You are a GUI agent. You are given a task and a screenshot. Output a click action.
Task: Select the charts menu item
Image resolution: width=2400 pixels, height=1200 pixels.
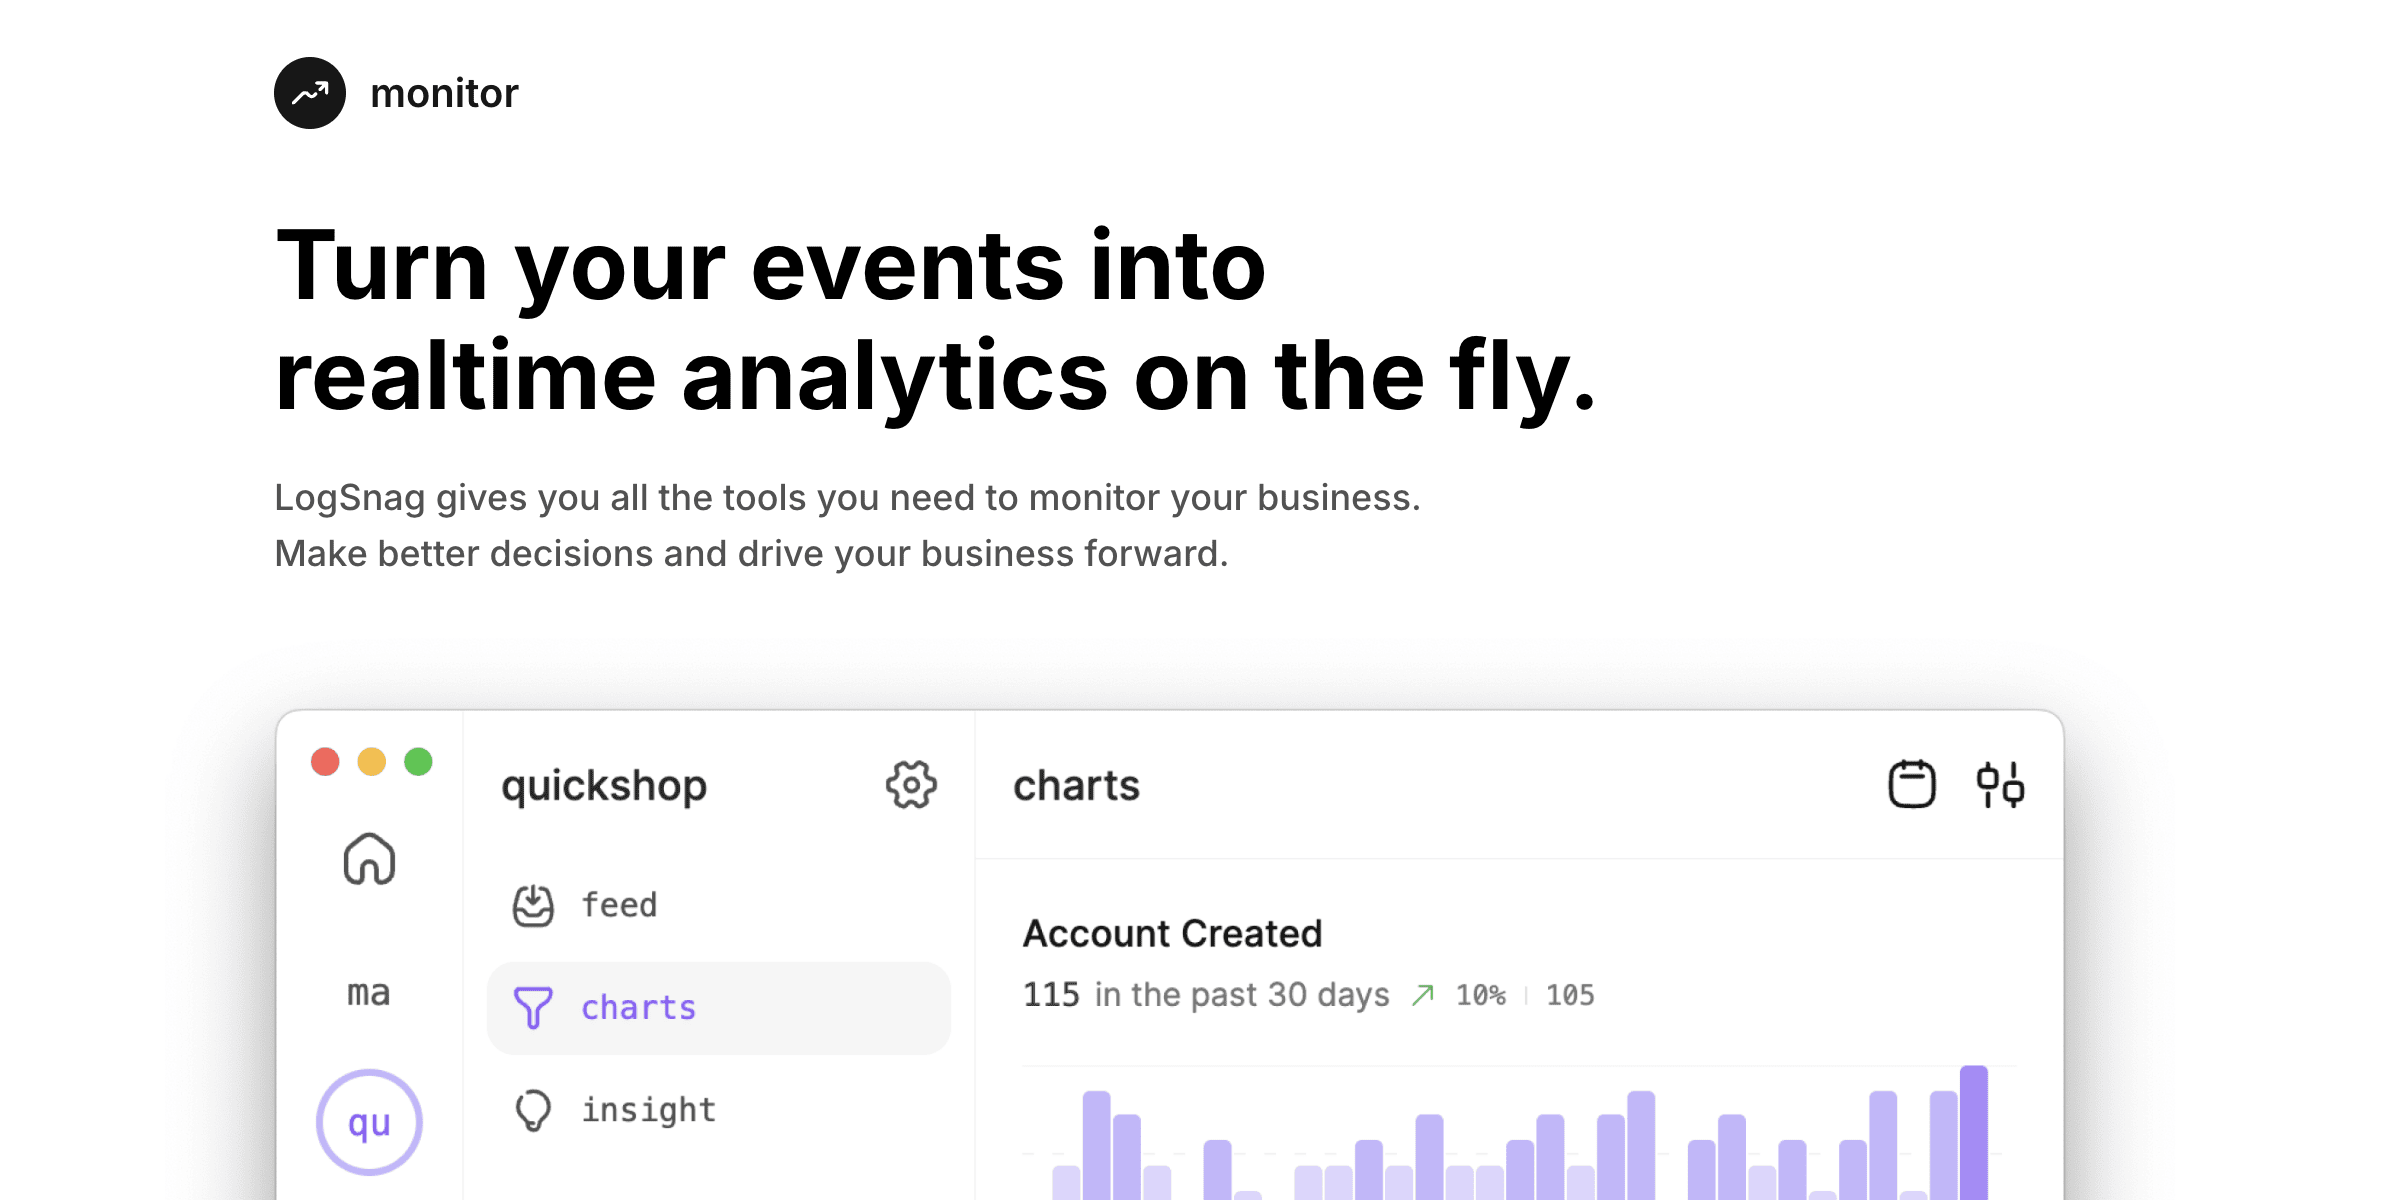click(x=638, y=1007)
